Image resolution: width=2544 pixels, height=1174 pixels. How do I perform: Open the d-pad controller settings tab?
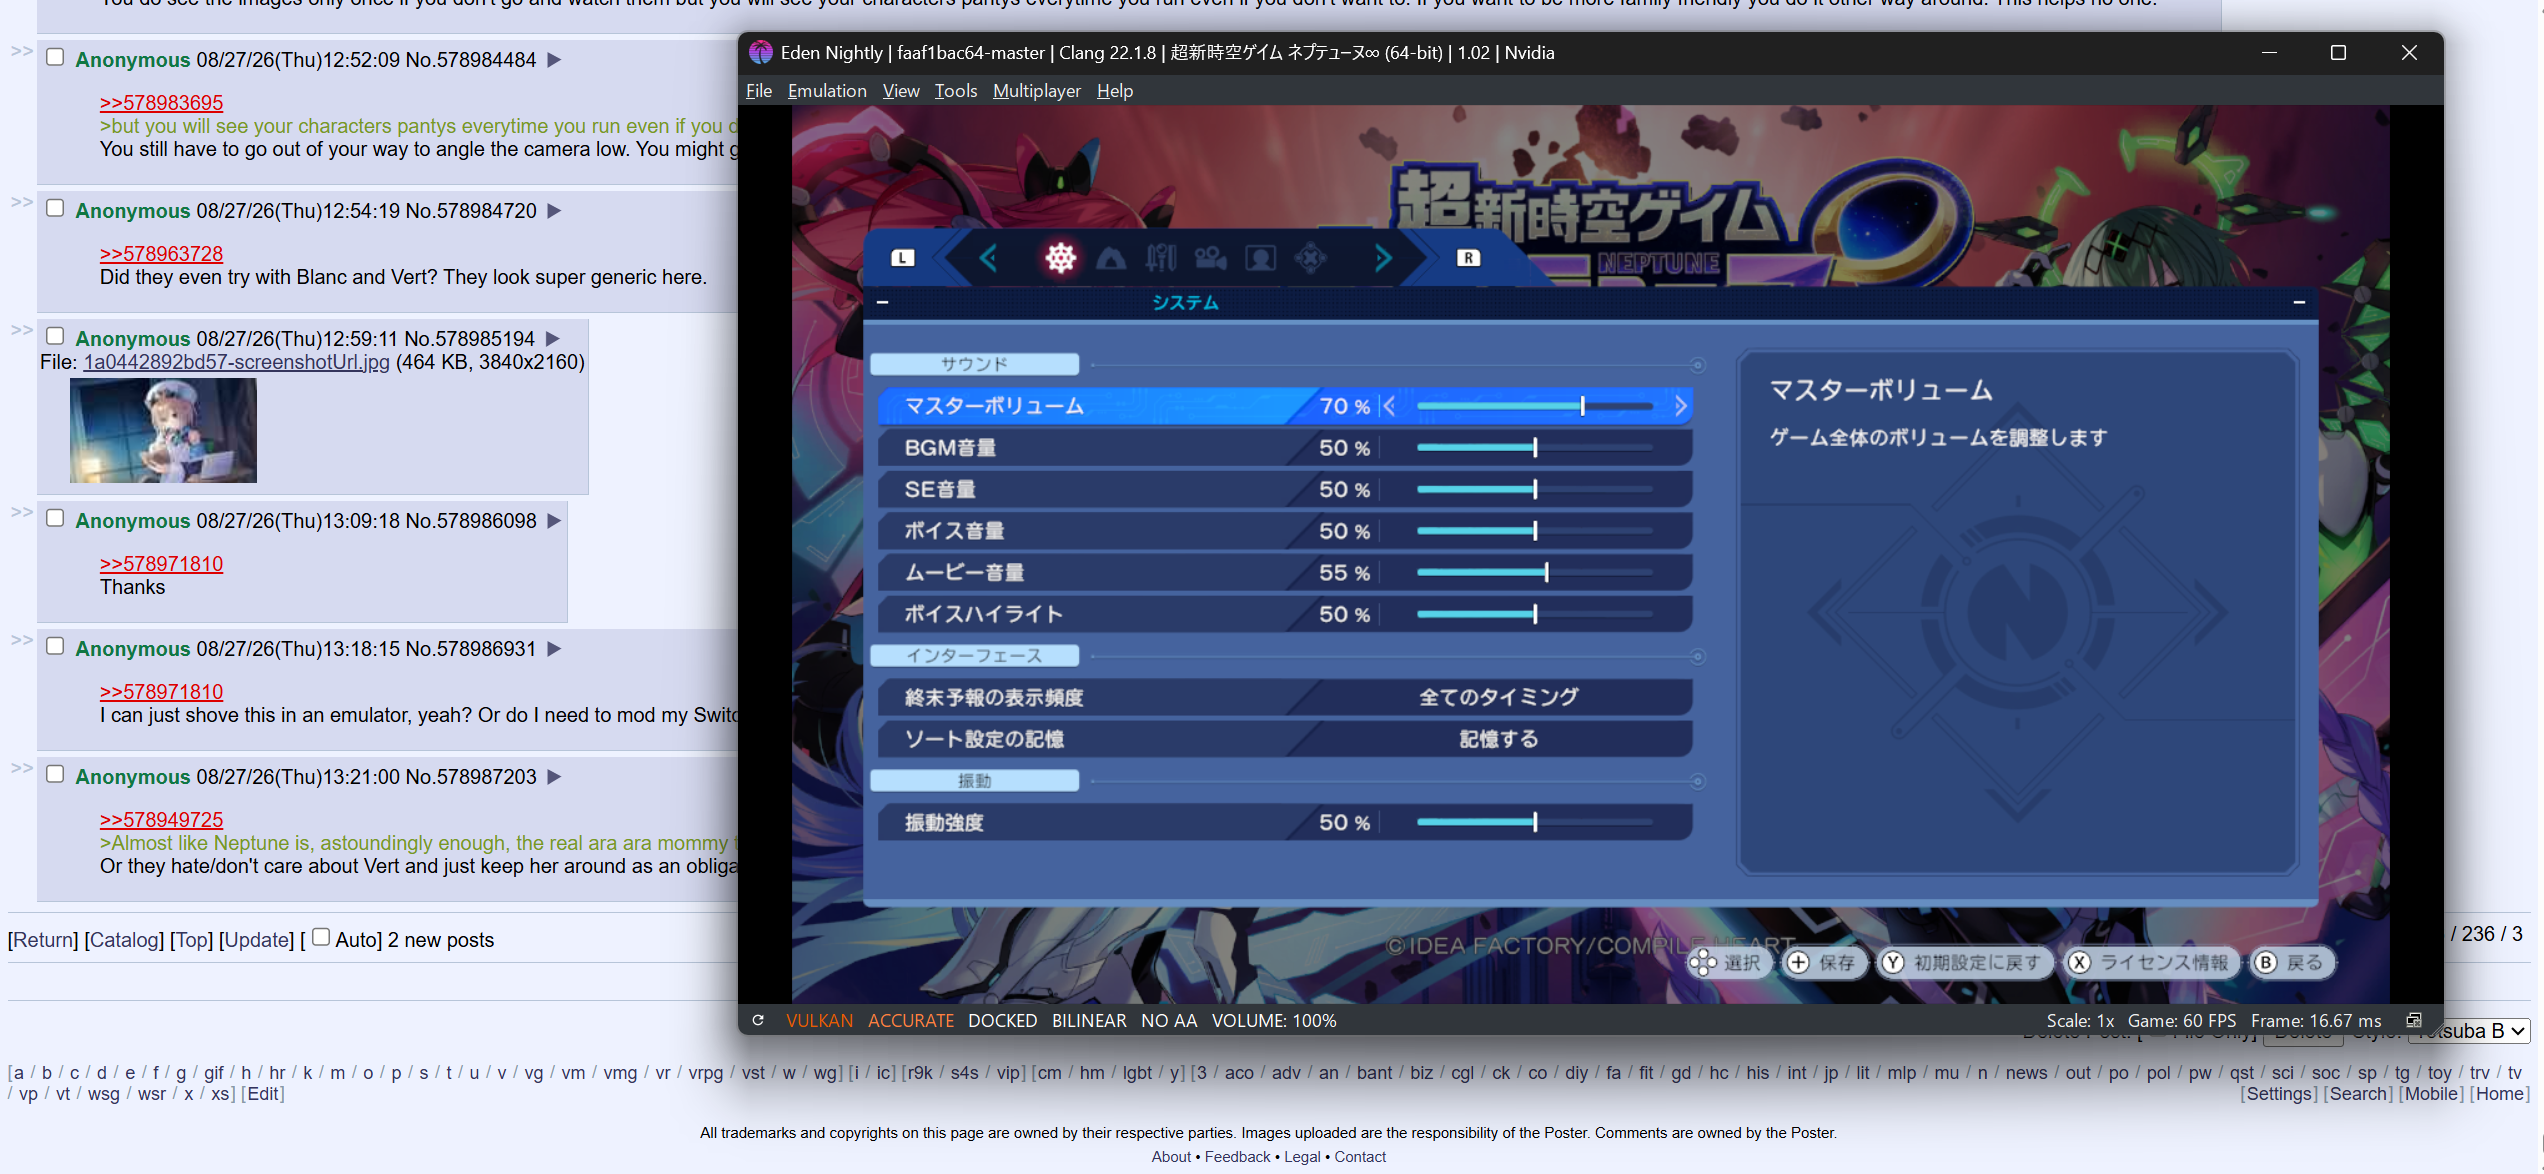pos(1310,259)
